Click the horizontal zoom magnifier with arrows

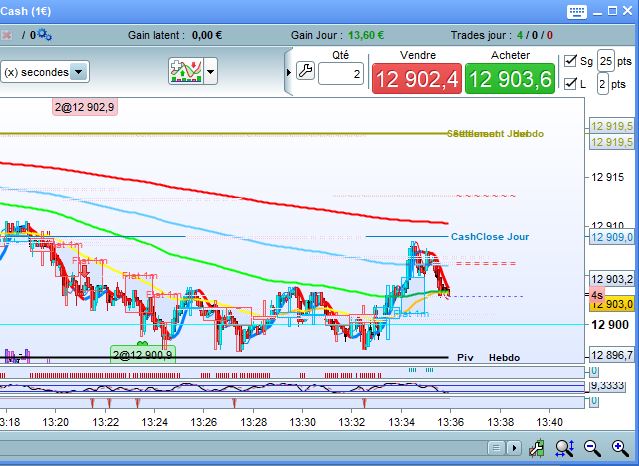[x=565, y=448]
